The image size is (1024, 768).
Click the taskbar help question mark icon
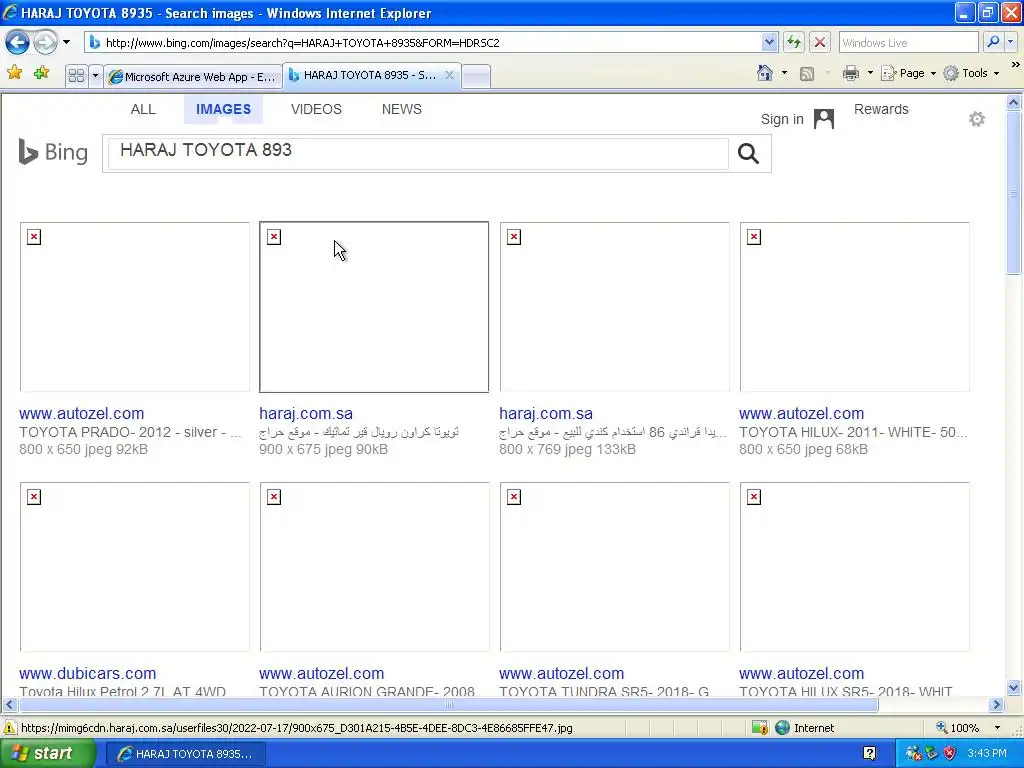869,754
